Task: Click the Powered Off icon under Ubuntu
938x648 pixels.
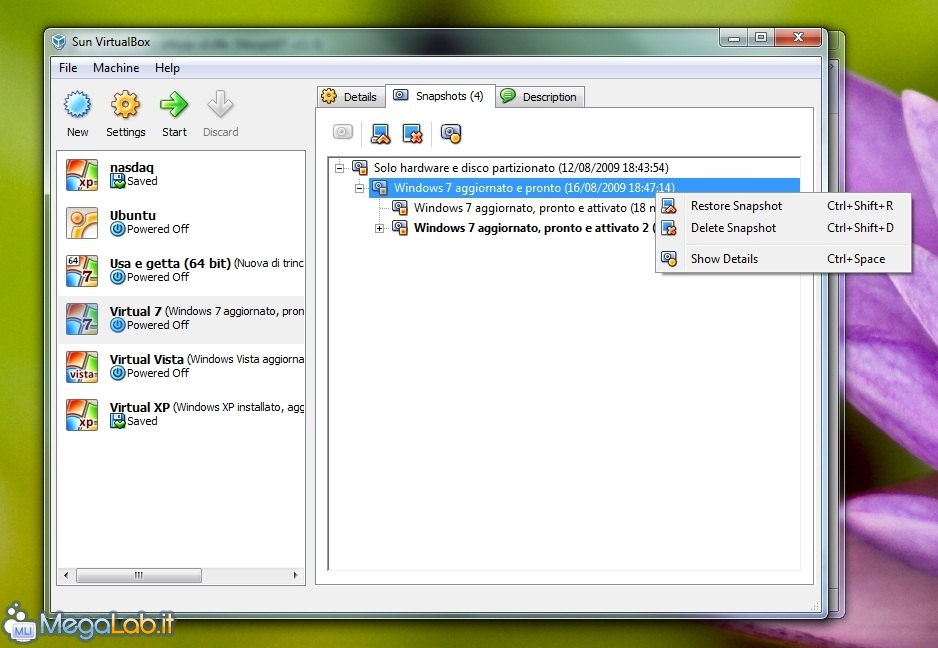Action: 118,229
